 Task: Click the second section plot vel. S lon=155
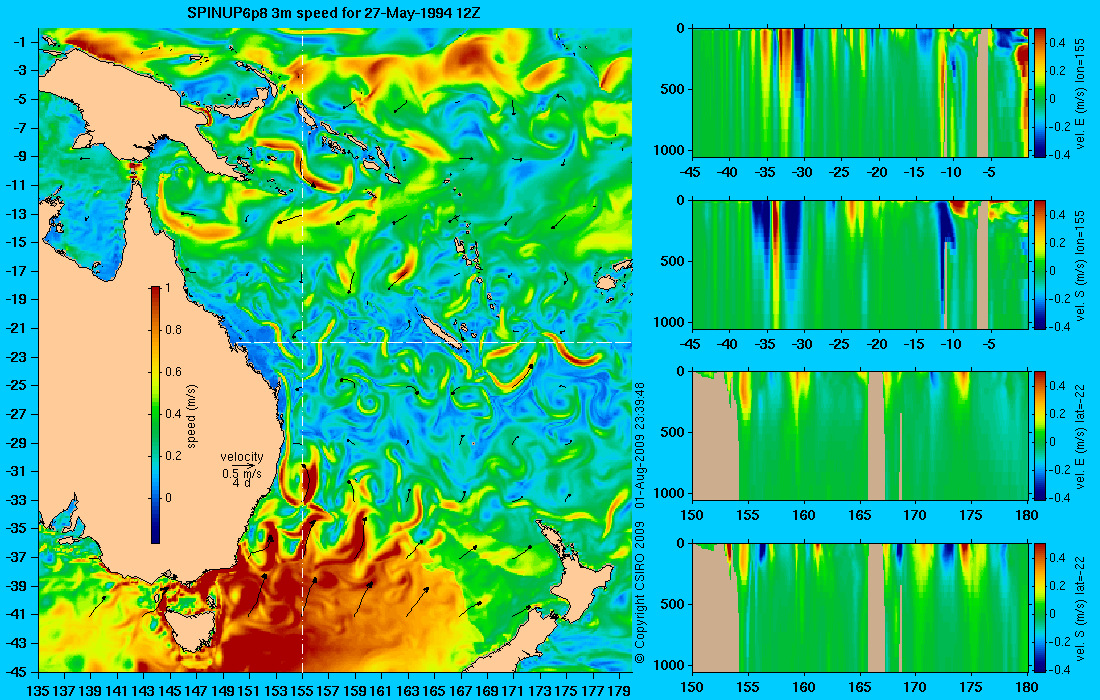[860, 264]
